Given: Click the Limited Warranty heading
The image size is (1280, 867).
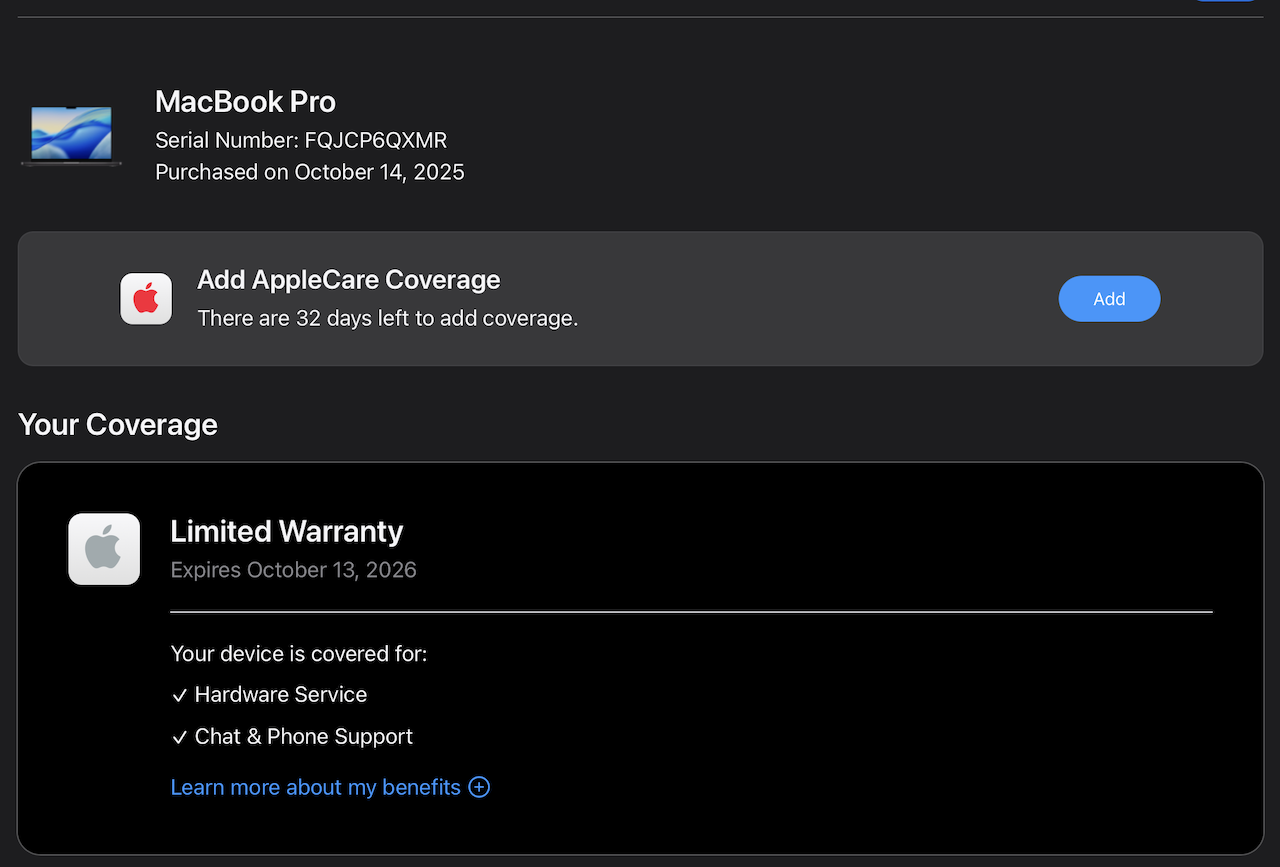Looking at the screenshot, I should click(x=286, y=531).
